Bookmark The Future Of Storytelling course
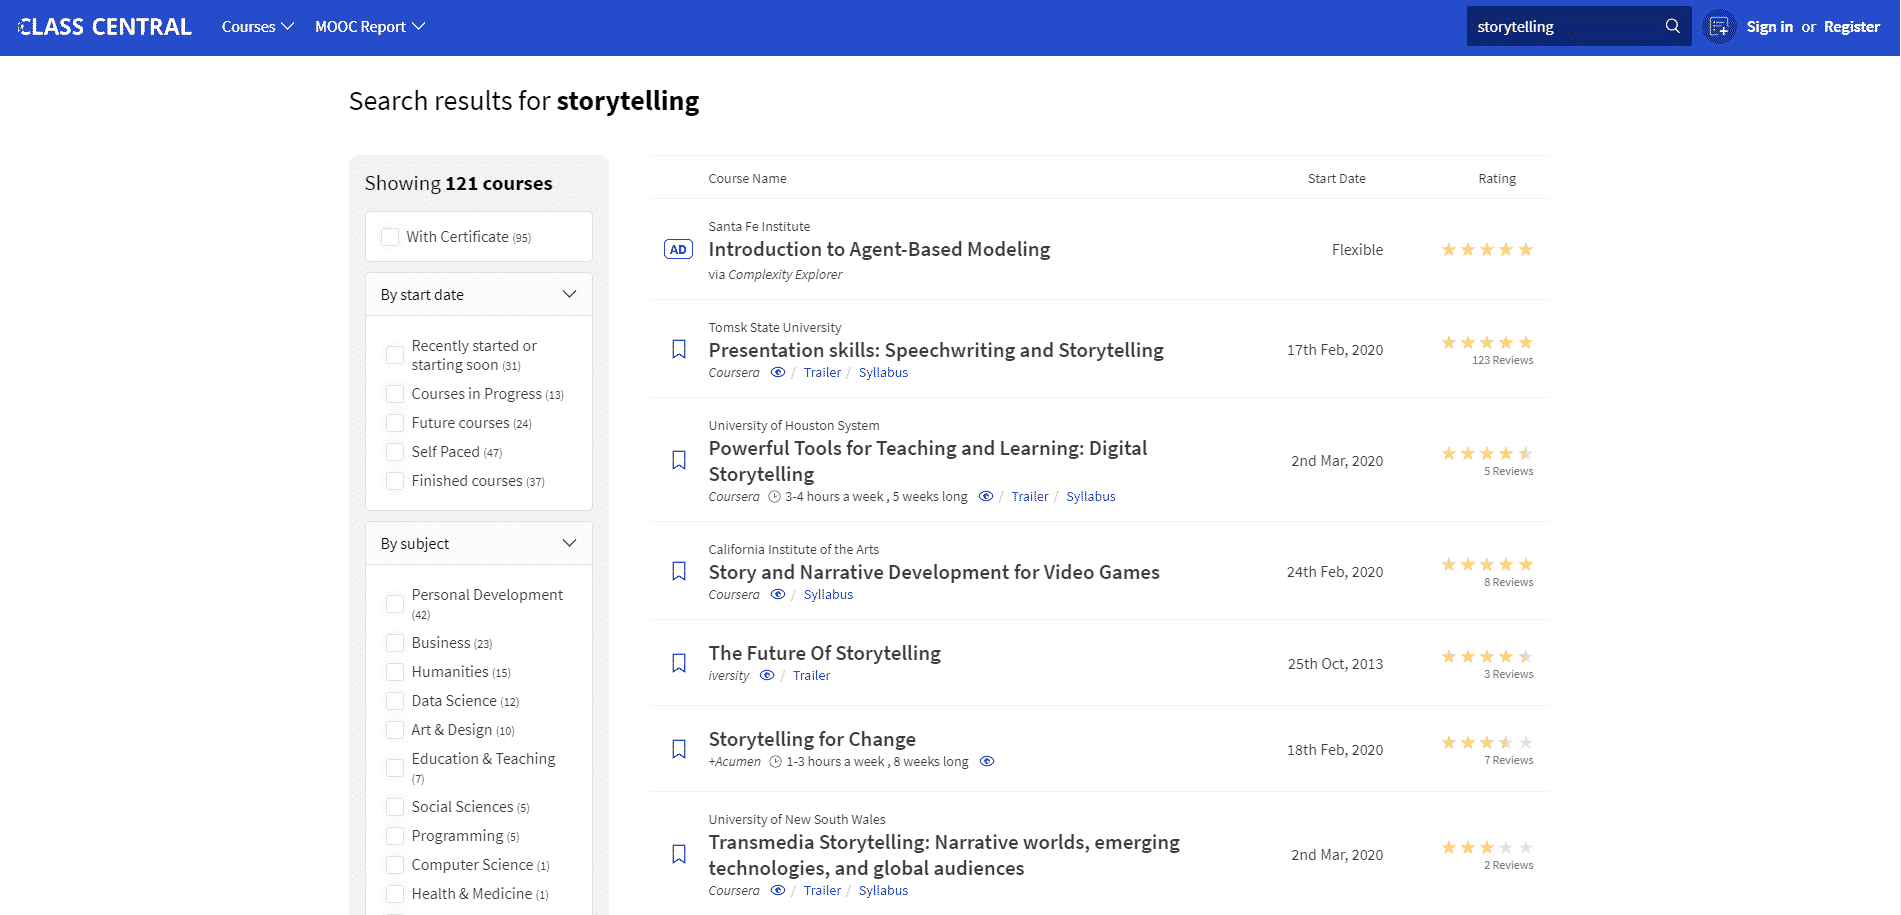 [x=679, y=663]
